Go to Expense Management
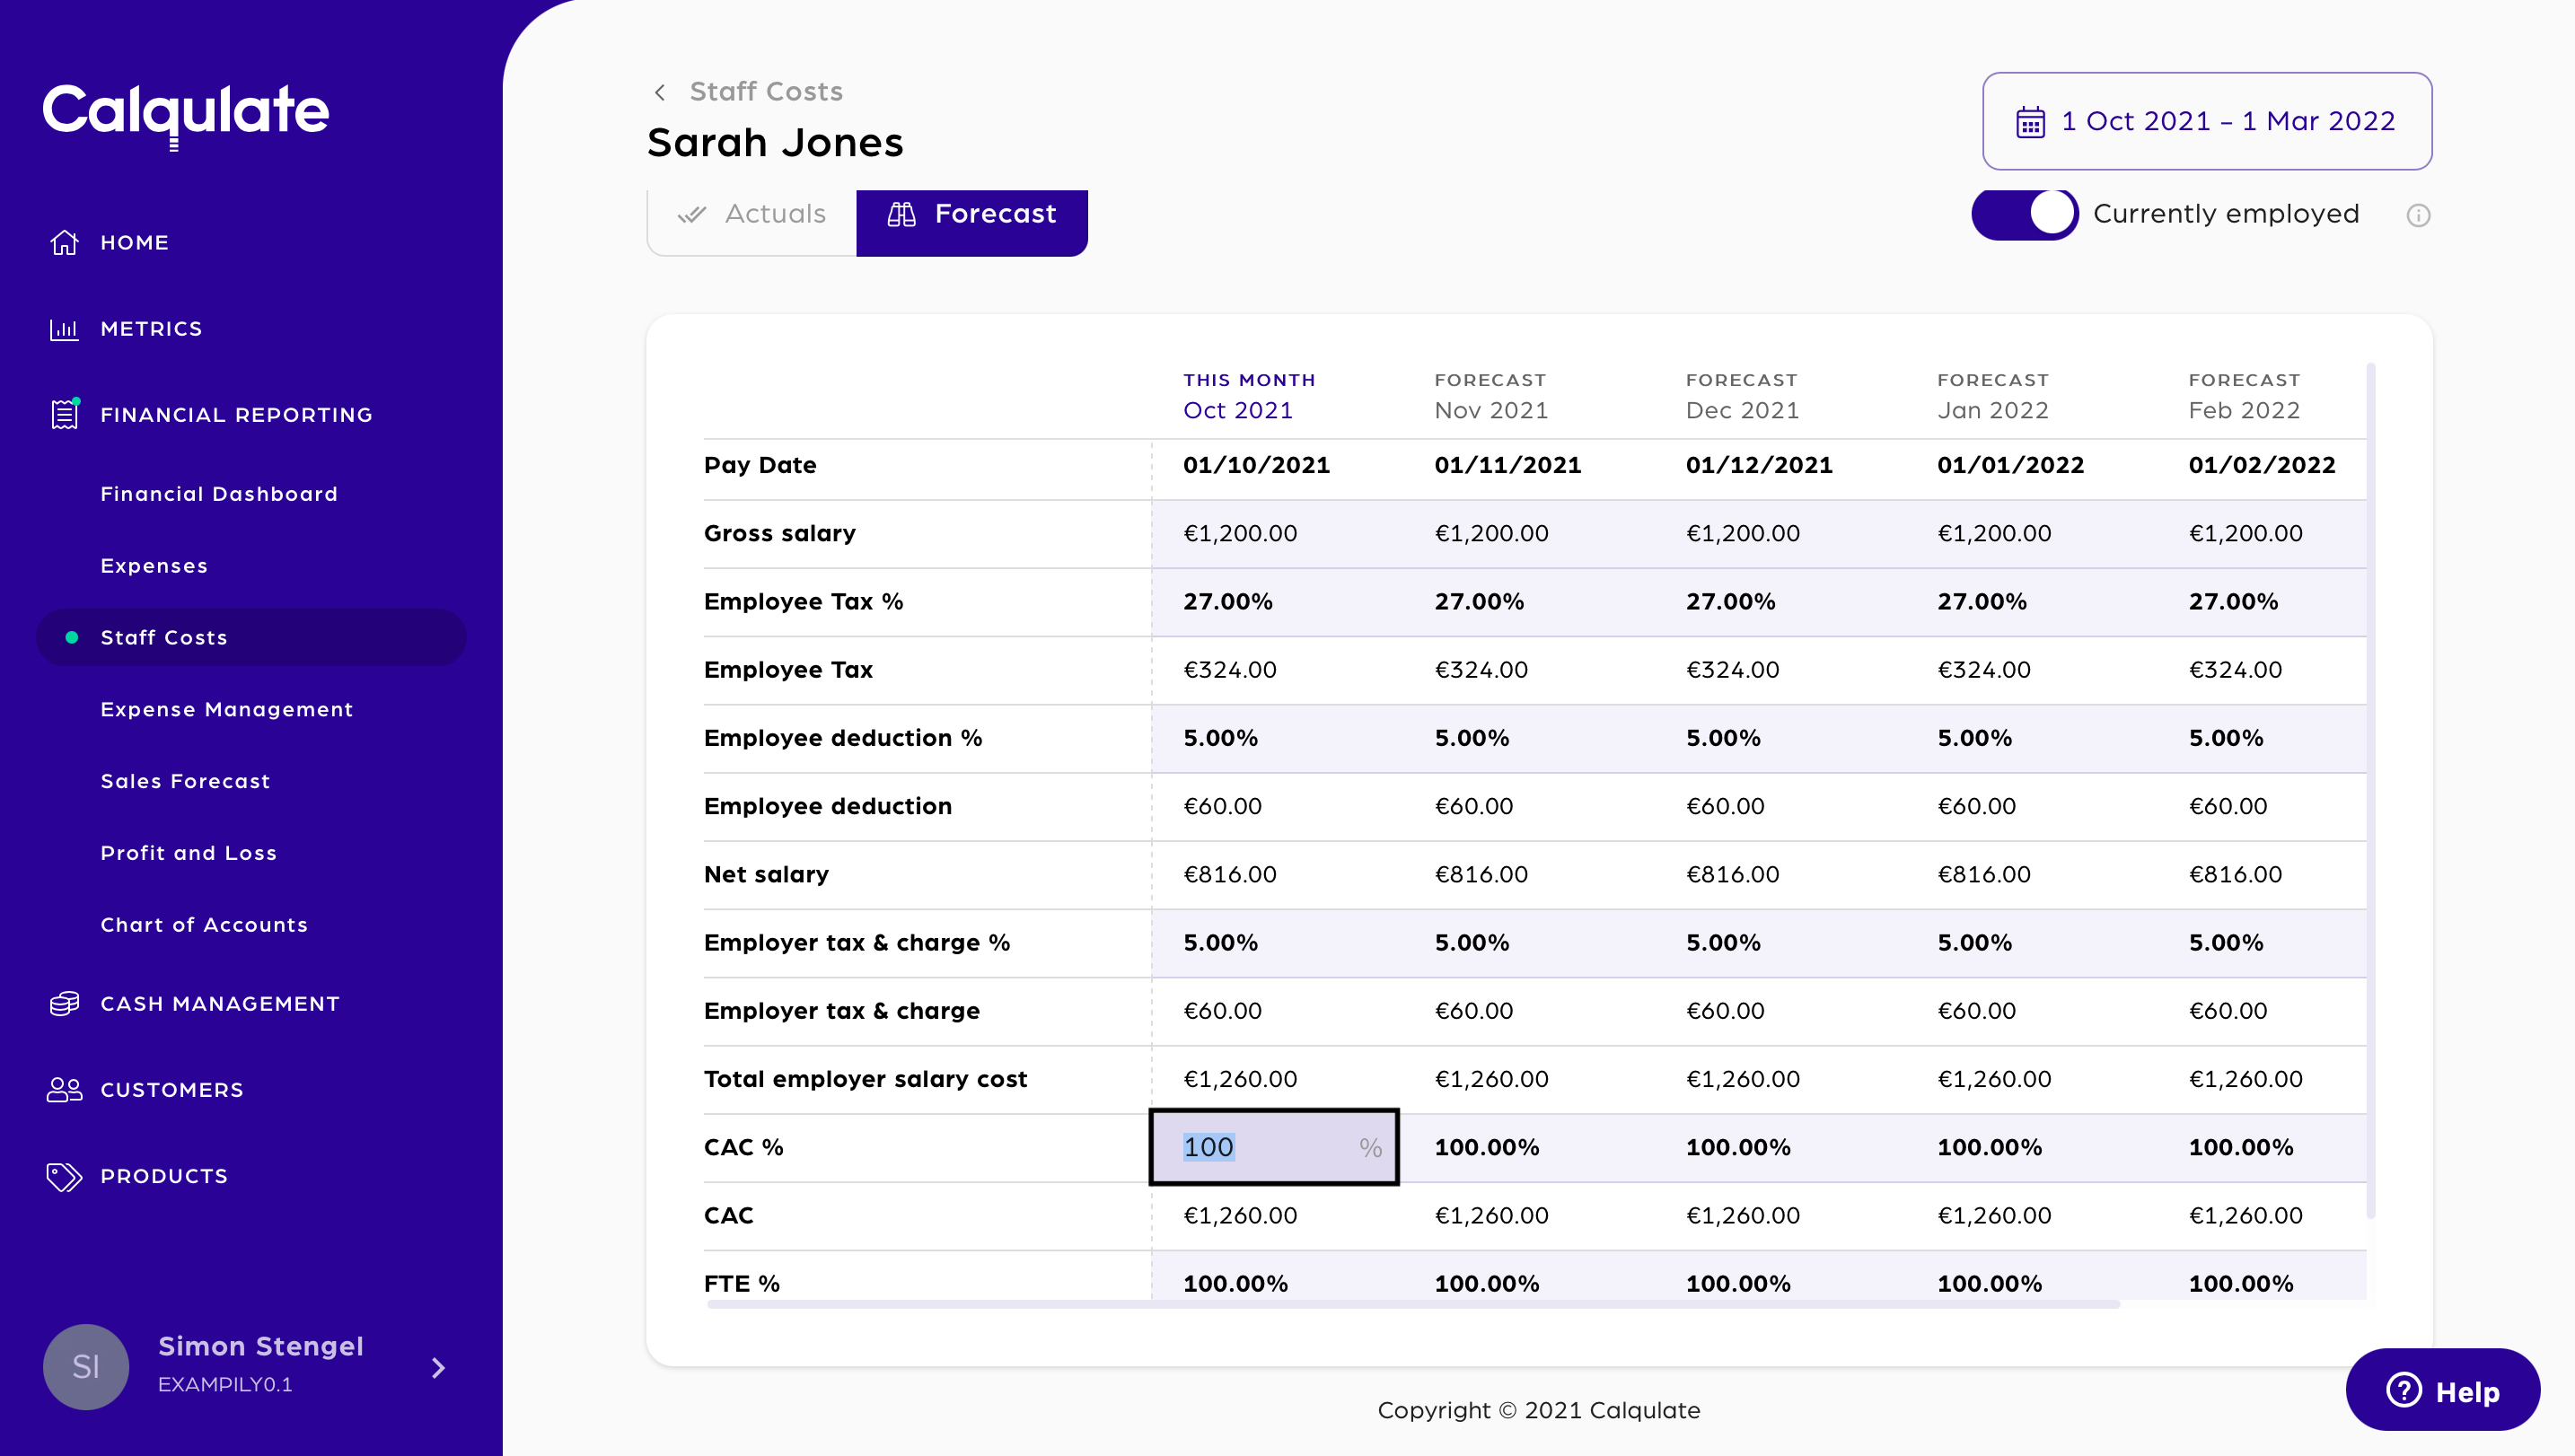Viewport: 2575px width, 1456px height. [227, 709]
